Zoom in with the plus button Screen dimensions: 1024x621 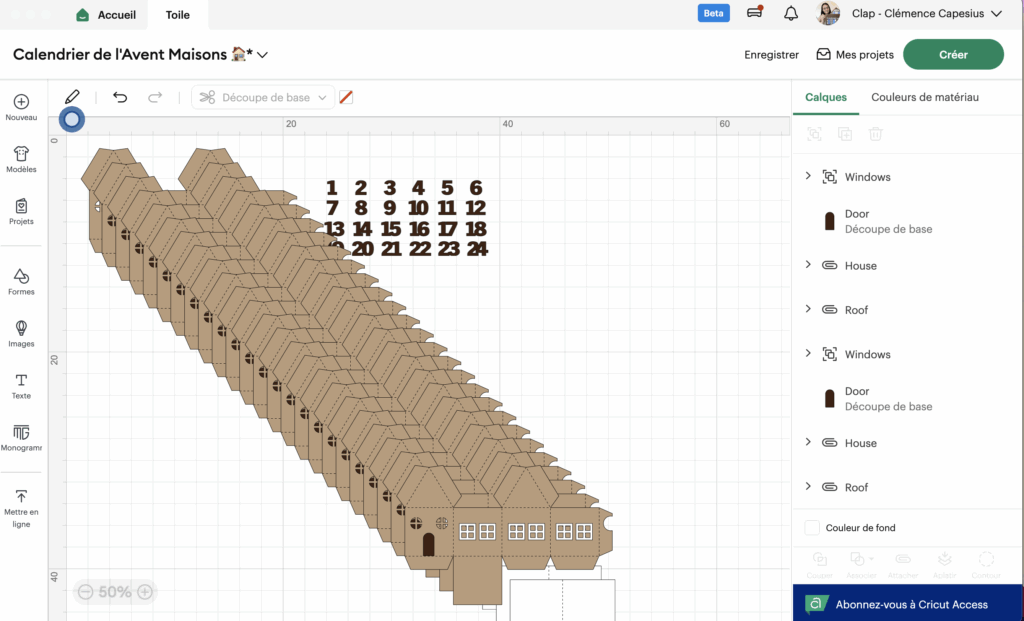click(145, 592)
